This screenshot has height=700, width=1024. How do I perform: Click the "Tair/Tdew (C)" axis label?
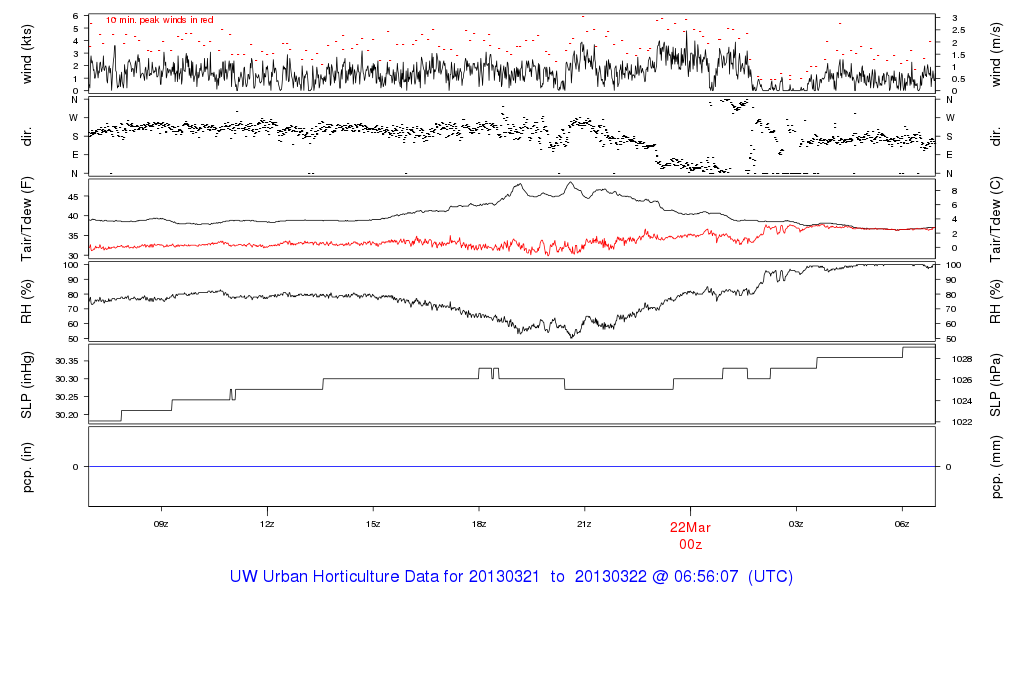[996, 219]
